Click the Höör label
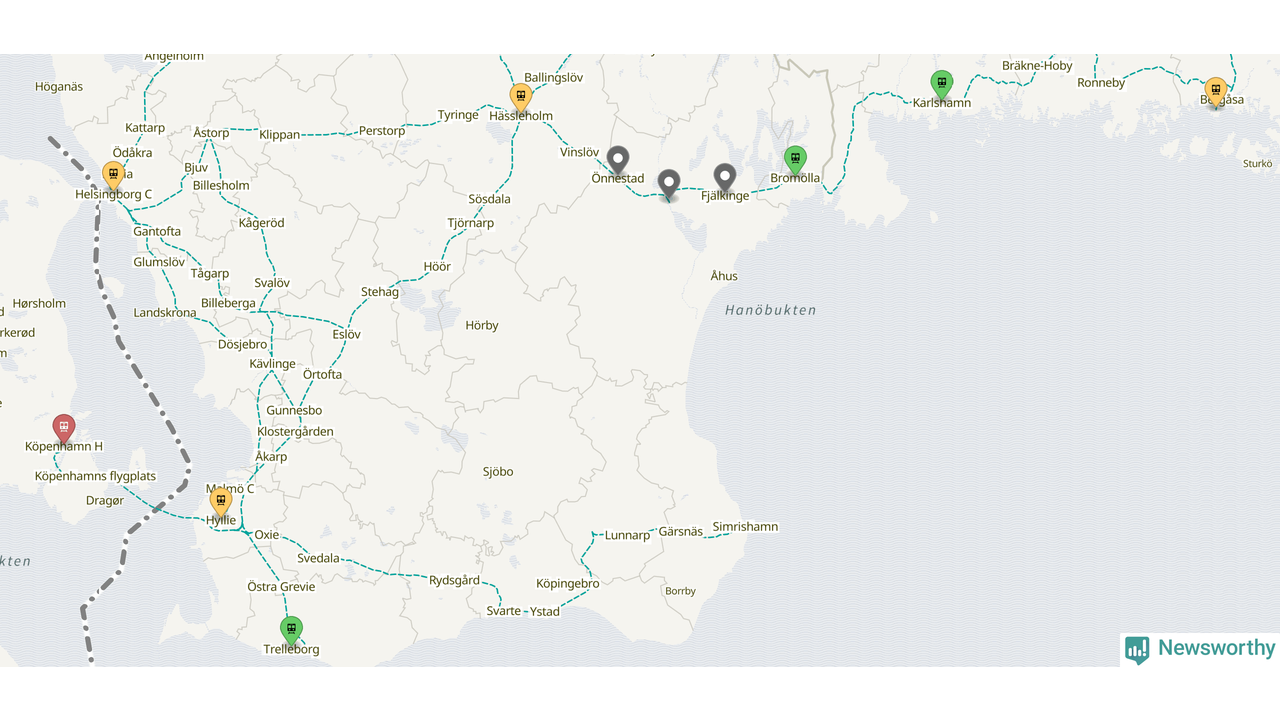This screenshot has height=720, width=1280. (x=437, y=267)
